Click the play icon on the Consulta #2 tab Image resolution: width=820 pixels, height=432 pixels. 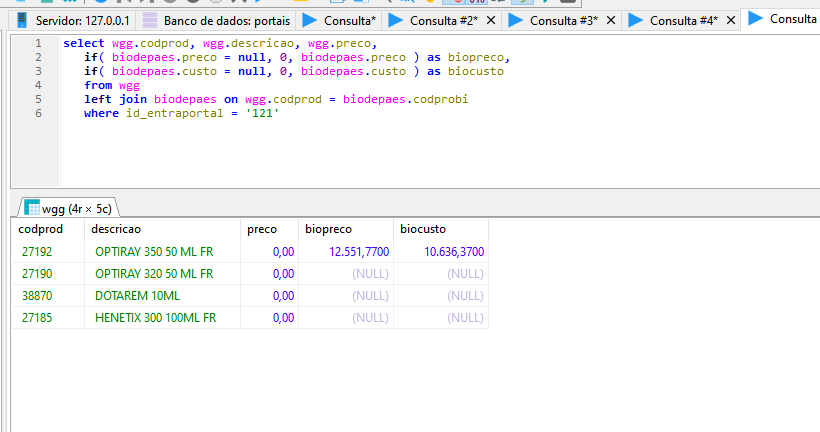point(395,20)
